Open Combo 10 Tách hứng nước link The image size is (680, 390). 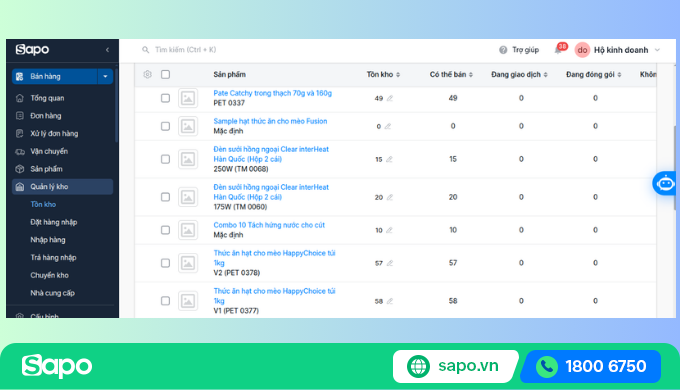point(269,225)
